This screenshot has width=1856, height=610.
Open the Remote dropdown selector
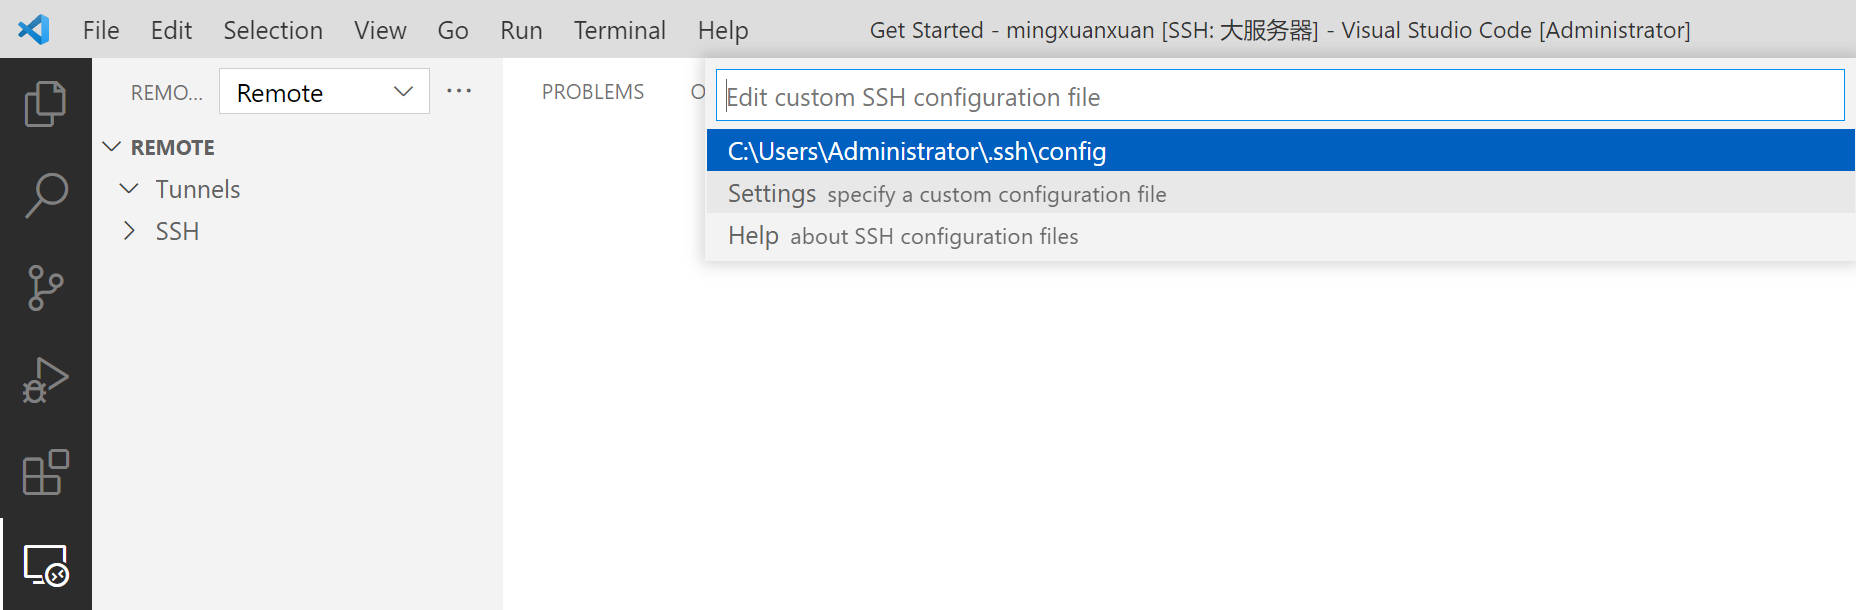coord(324,92)
